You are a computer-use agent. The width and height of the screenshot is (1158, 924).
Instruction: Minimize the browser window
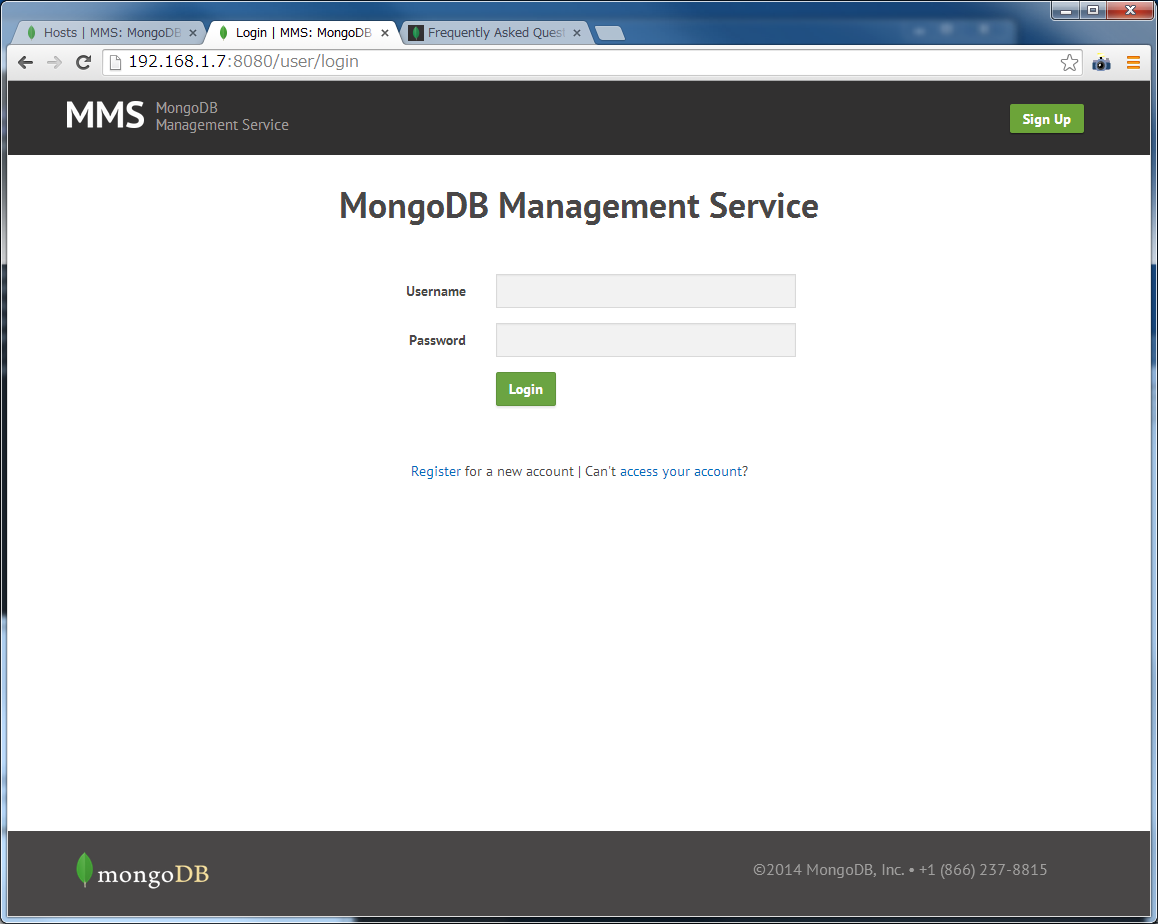(1066, 11)
